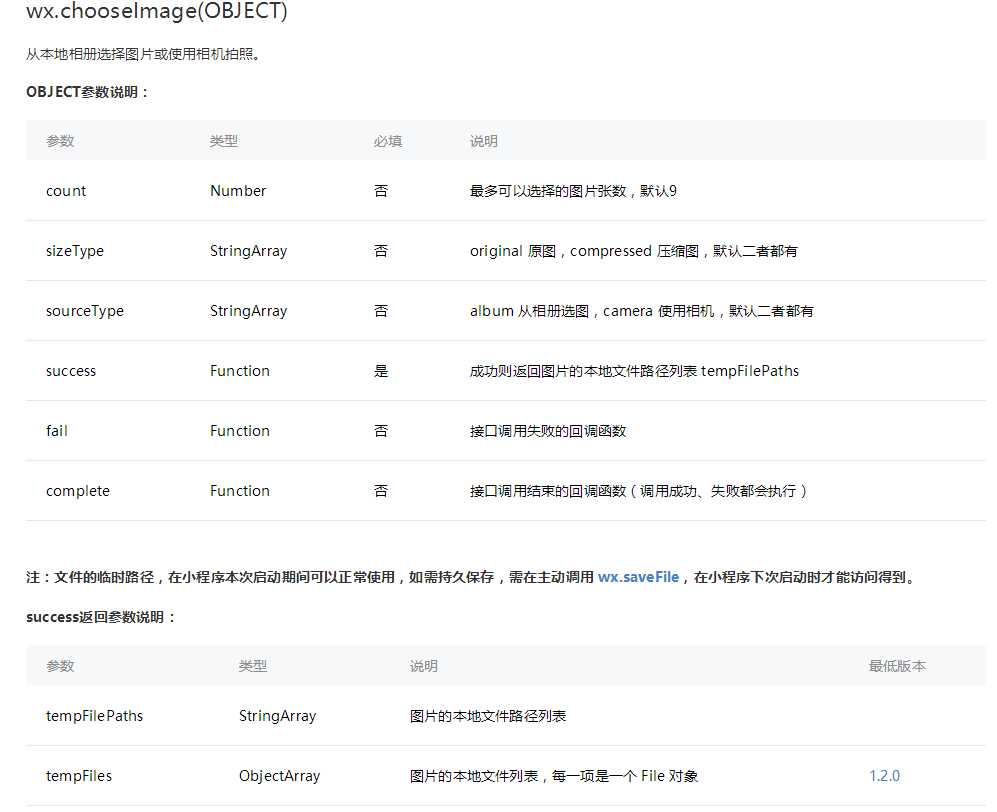Select the fail parameter name
Image resolution: width=997 pixels, height=812 pixels.
[x=56, y=430]
